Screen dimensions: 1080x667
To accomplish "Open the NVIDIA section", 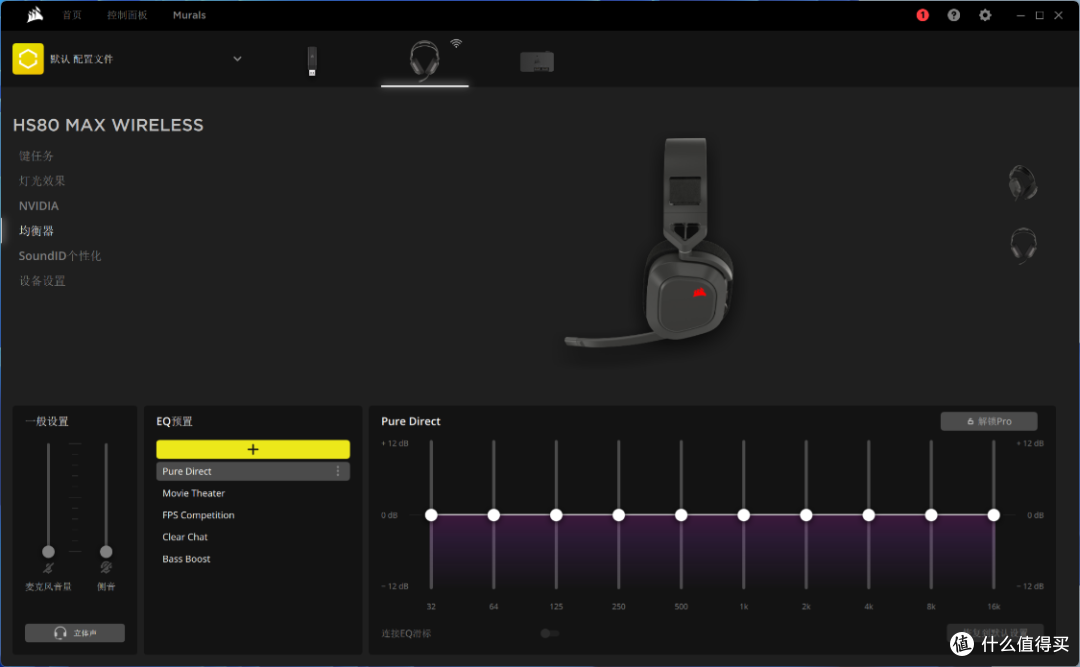I will tap(39, 205).
